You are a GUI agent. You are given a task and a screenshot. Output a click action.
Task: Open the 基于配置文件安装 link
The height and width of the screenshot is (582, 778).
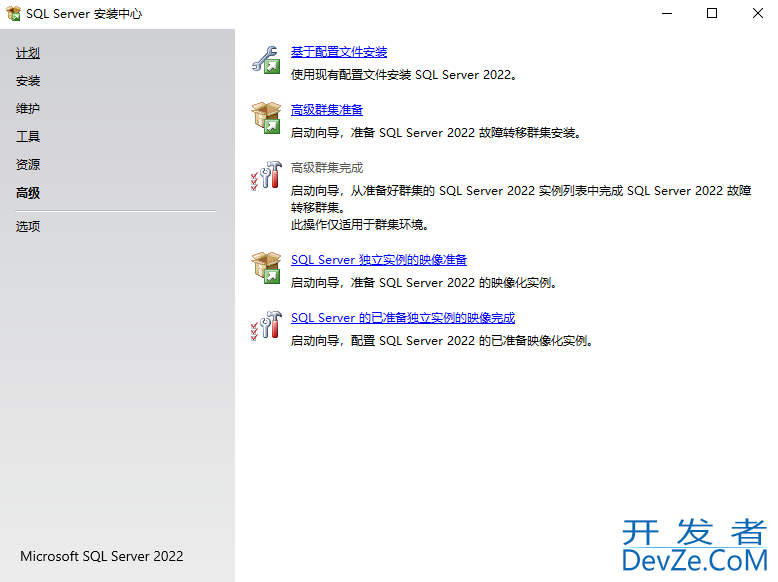click(339, 52)
